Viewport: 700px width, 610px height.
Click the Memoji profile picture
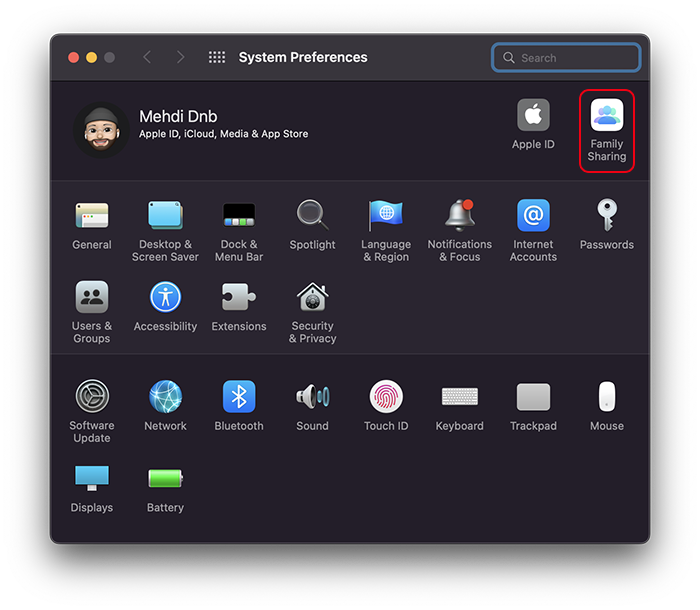[x=101, y=130]
